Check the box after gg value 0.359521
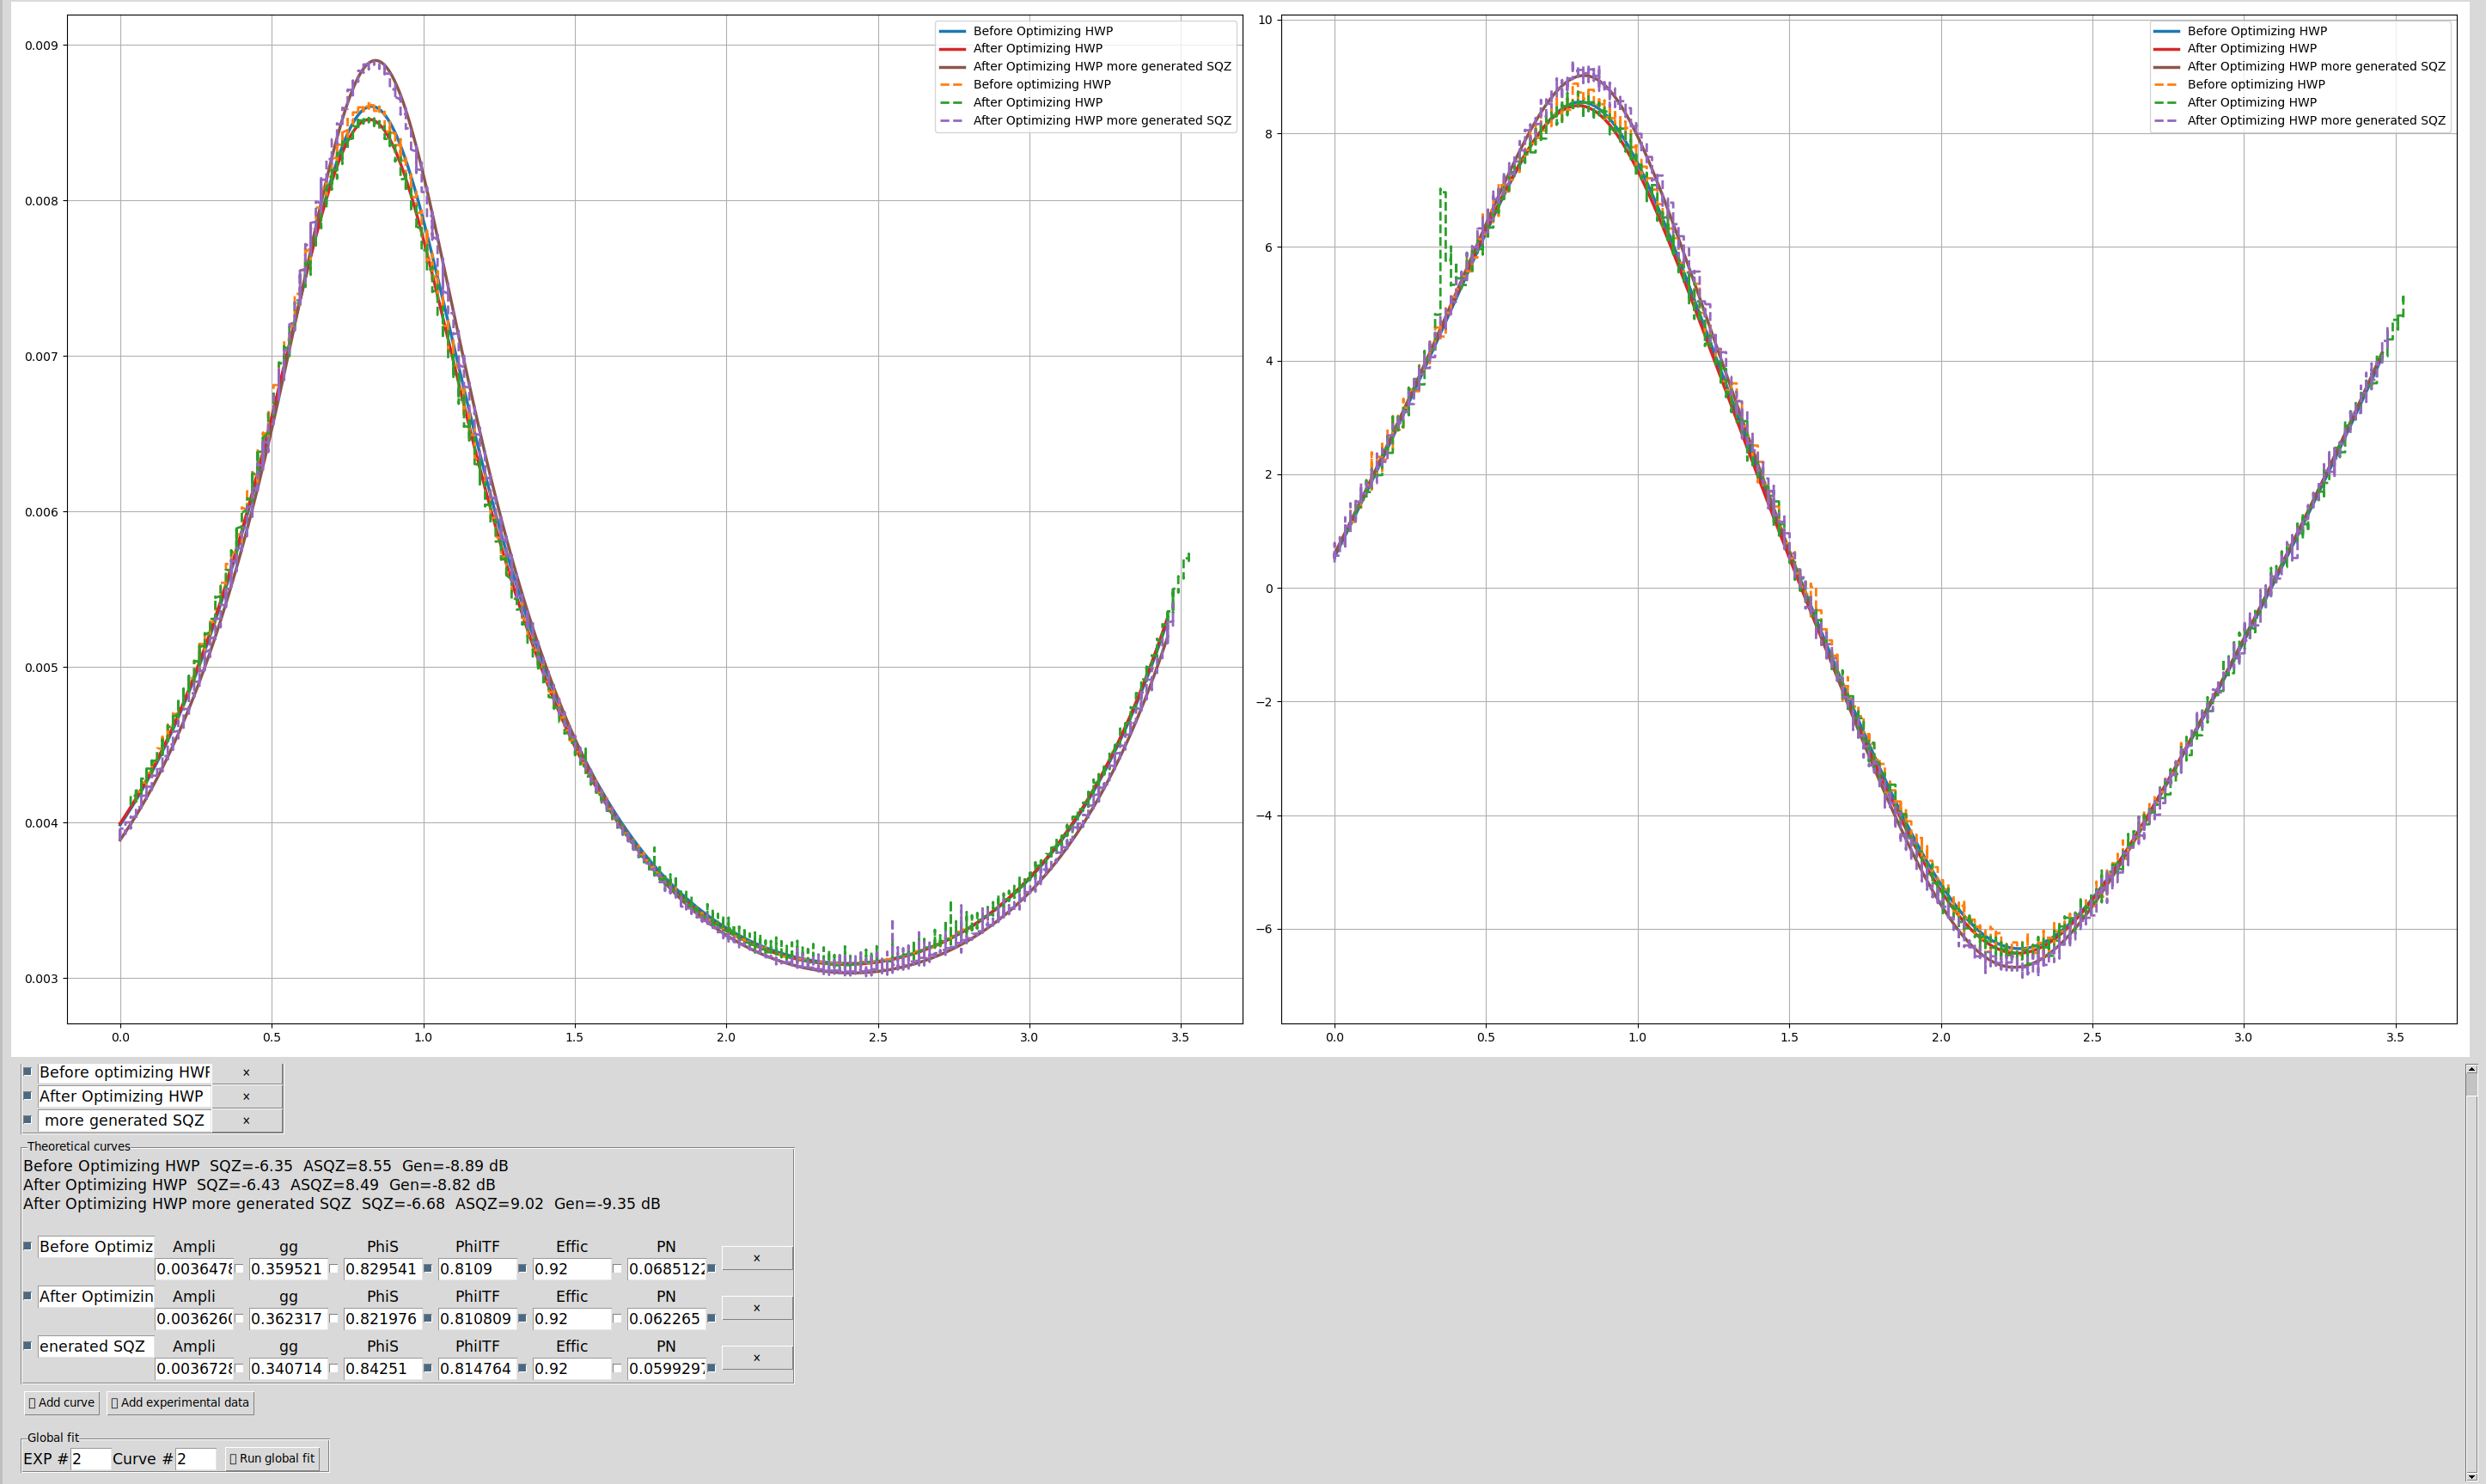 (x=334, y=1269)
